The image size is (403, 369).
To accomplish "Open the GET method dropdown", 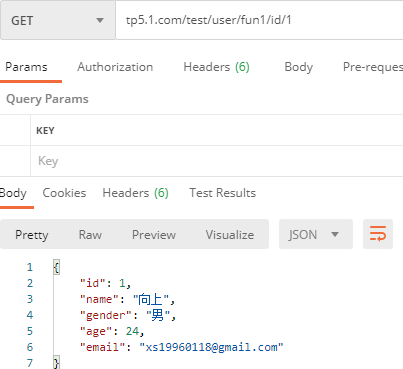I will click(x=58, y=21).
